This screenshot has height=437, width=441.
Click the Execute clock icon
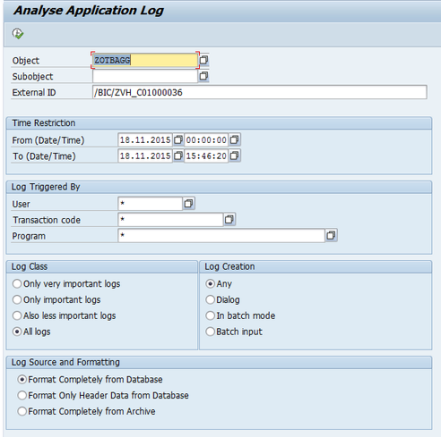18,34
